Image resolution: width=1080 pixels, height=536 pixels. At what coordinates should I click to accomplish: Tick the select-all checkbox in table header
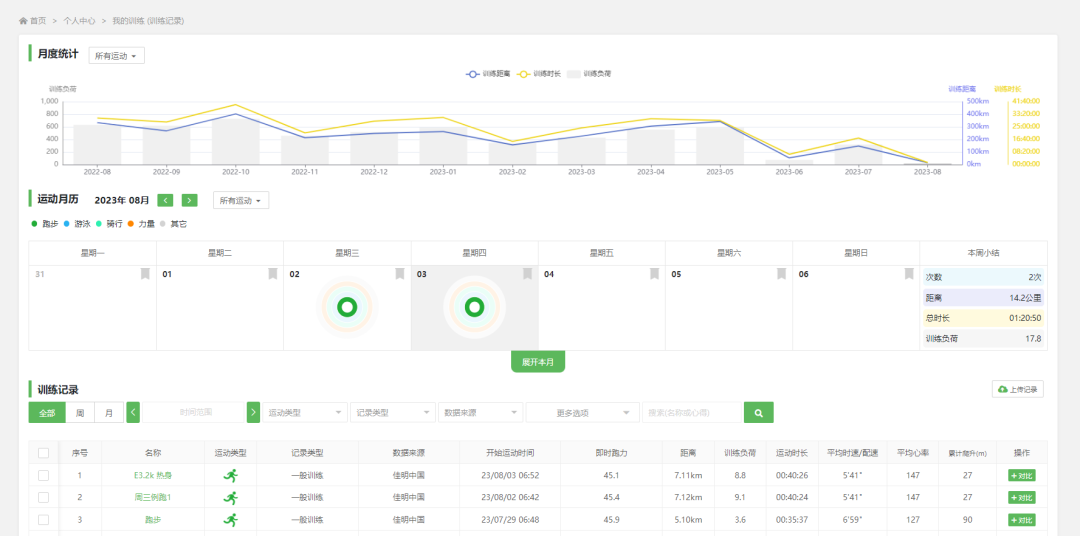coord(43,453)
